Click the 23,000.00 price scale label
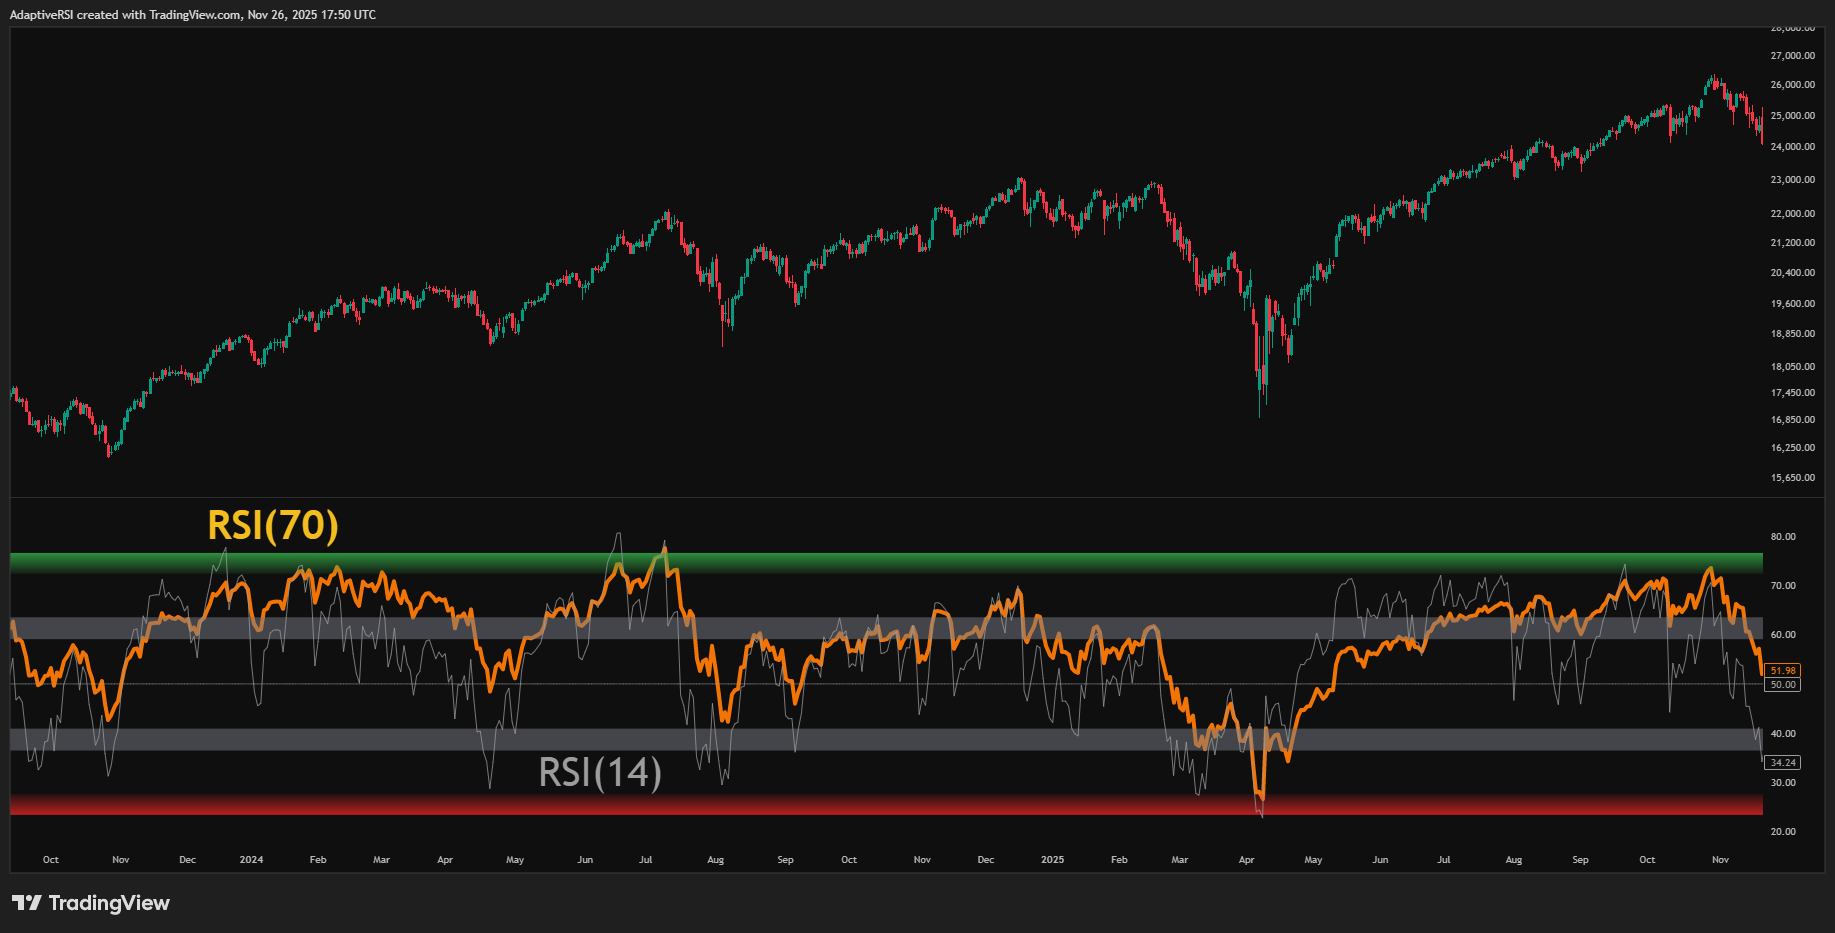Screen dimensions: 1835x933 coord(1793,180)
